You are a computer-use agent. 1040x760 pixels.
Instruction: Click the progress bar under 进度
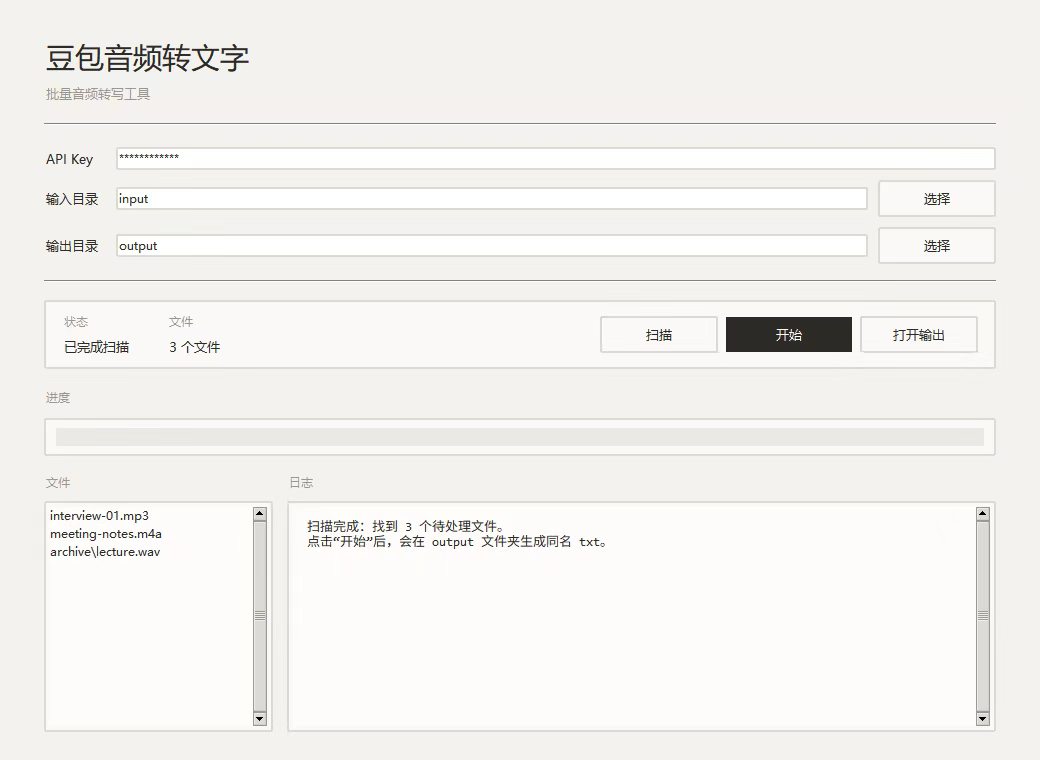pos(519,436)
